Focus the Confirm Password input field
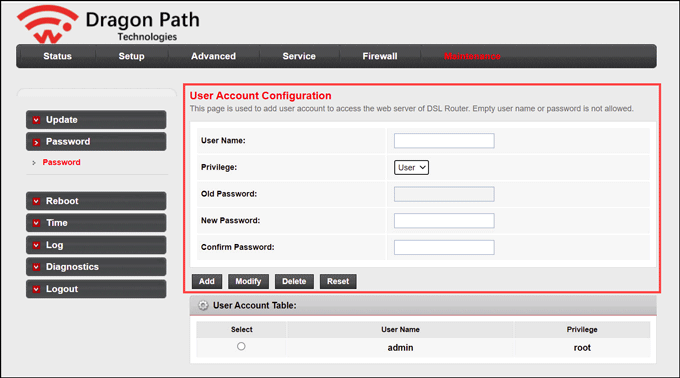Image resolution: width=680 pixels, height=378 pixels. (444, 248)
